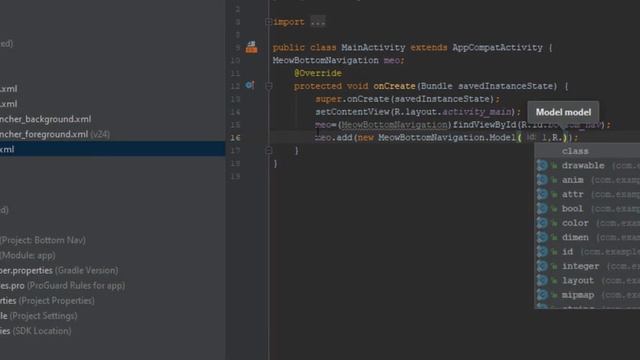Viewport: 640px width, 360px height.
Task: Choose the 'id' completion suggestion
Action: tap(587, 251)
